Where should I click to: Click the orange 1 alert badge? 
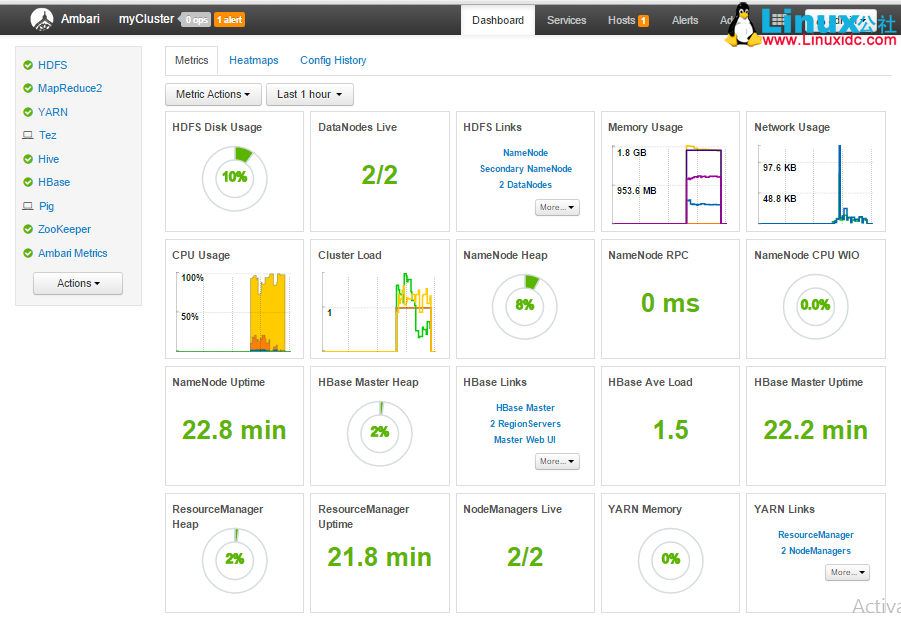[229, 20]
